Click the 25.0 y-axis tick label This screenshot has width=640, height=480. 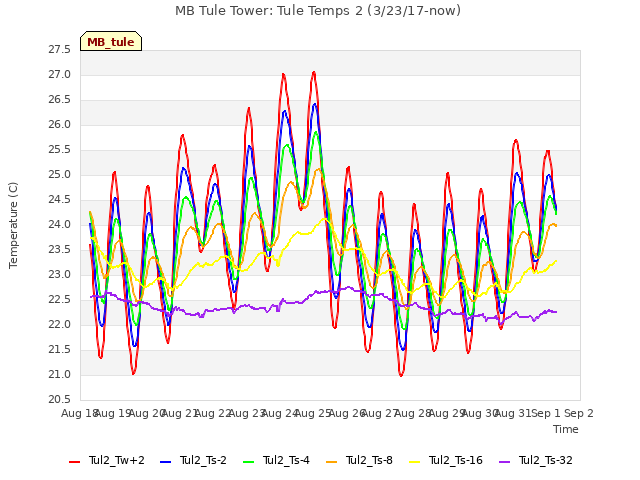pyautogui.click(x=60, y=175)
